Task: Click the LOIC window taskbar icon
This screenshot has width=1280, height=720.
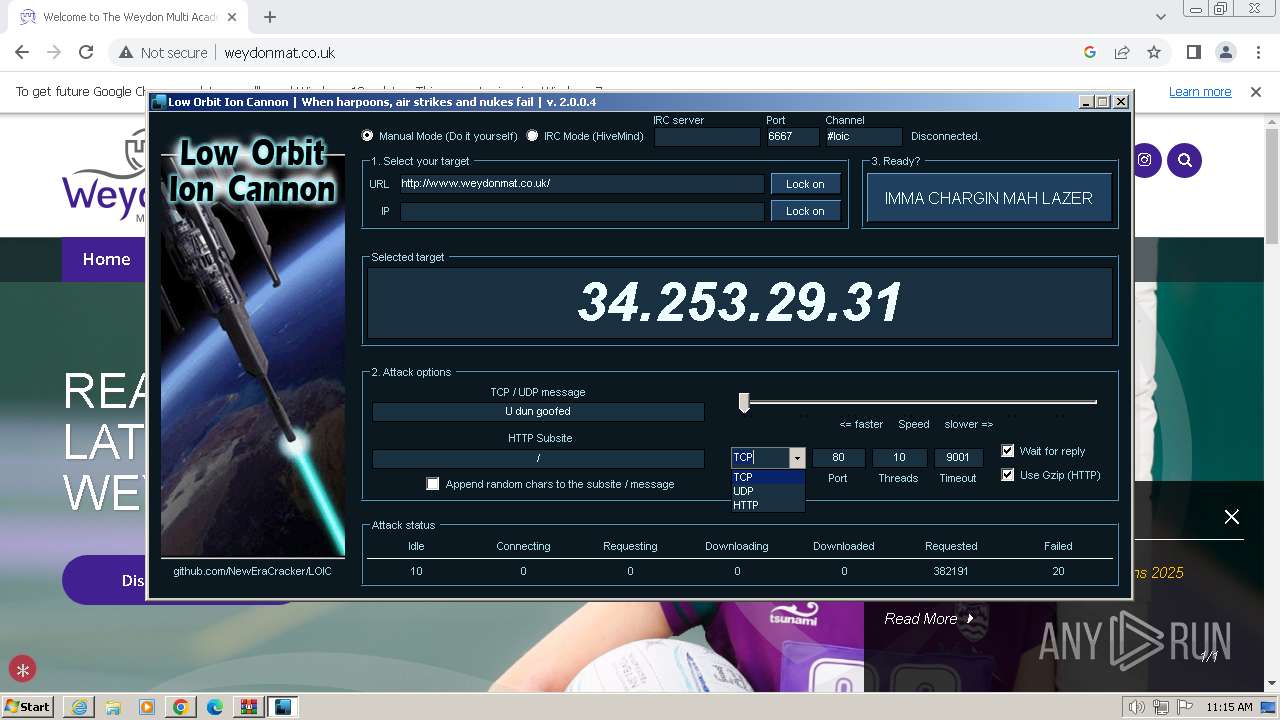Action: [283, 707]
